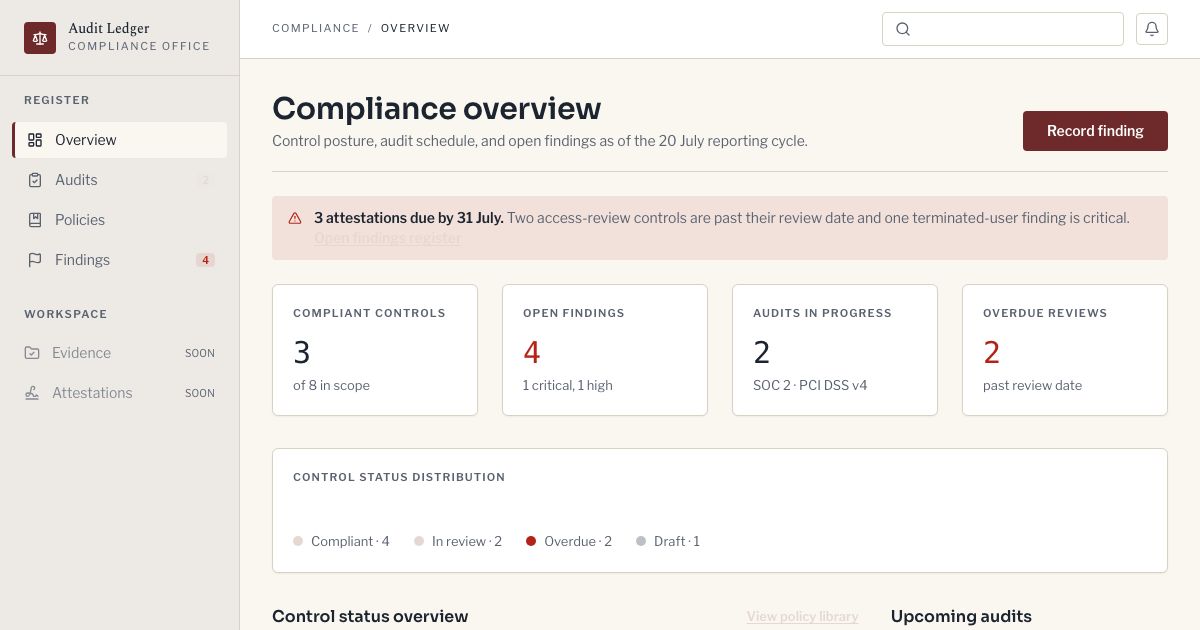The height and width of the screenshot is (630, 1200).
Task: Click the Compliance breadcrumb
Action: pos(315,28)
